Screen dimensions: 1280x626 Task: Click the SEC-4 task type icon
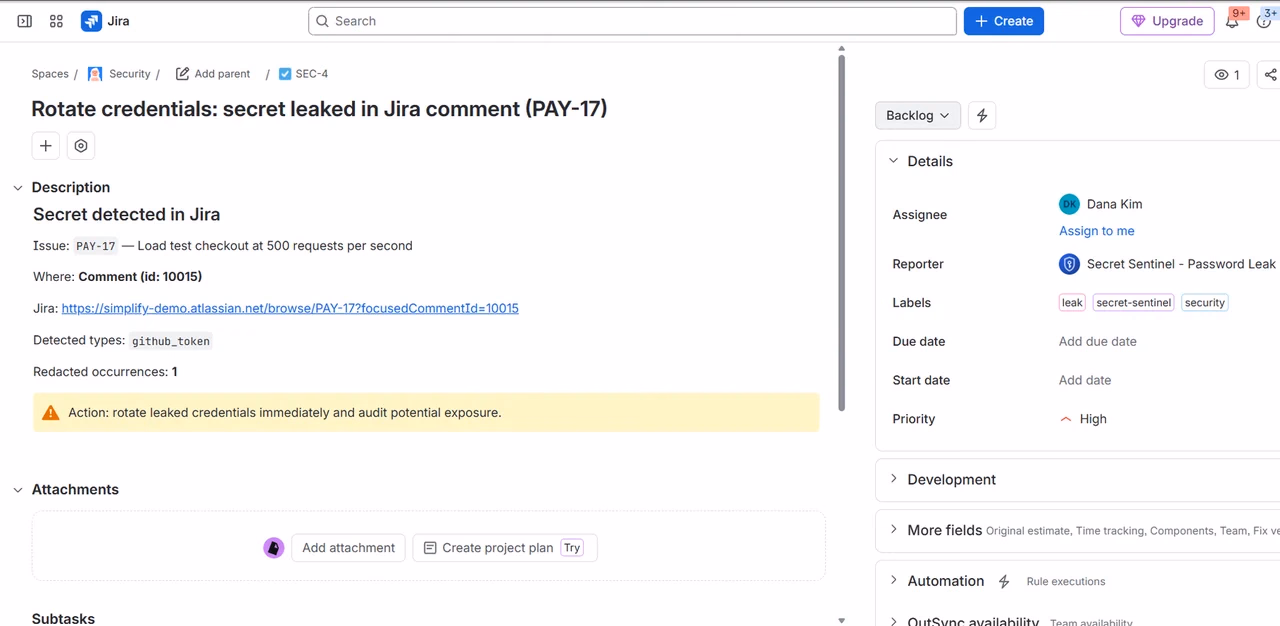[x=285, y=74]
